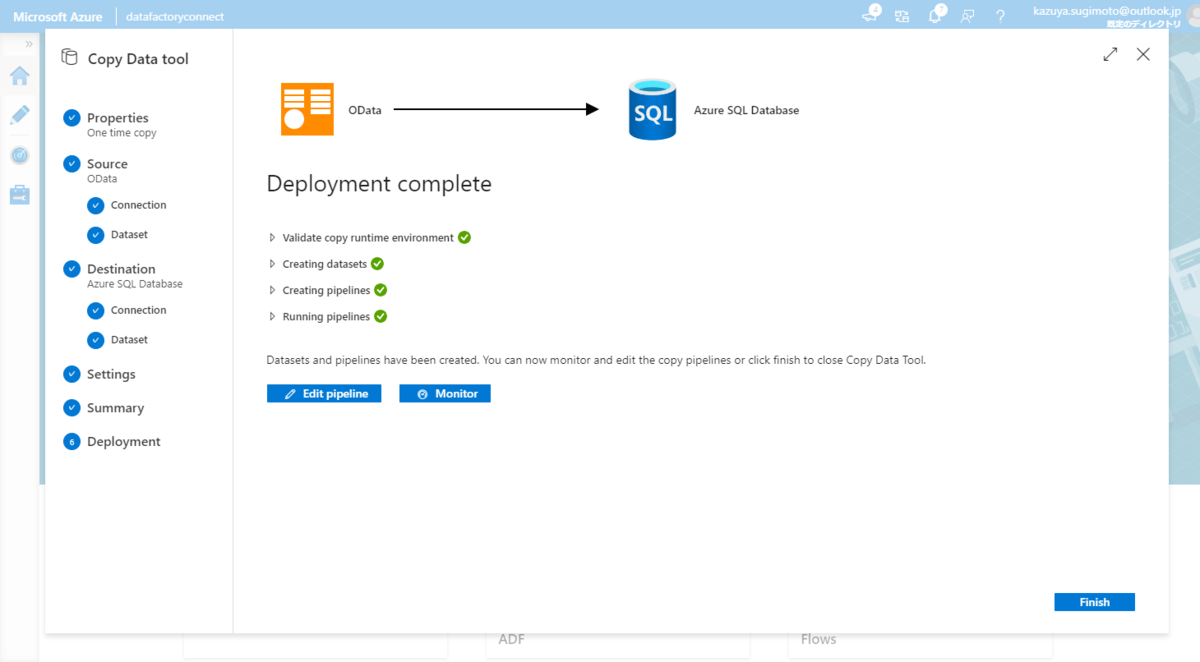Open the Monitor gauge icon in sidebar
This screenshot has height=662, width=1200.
click(x=19, y=155)
